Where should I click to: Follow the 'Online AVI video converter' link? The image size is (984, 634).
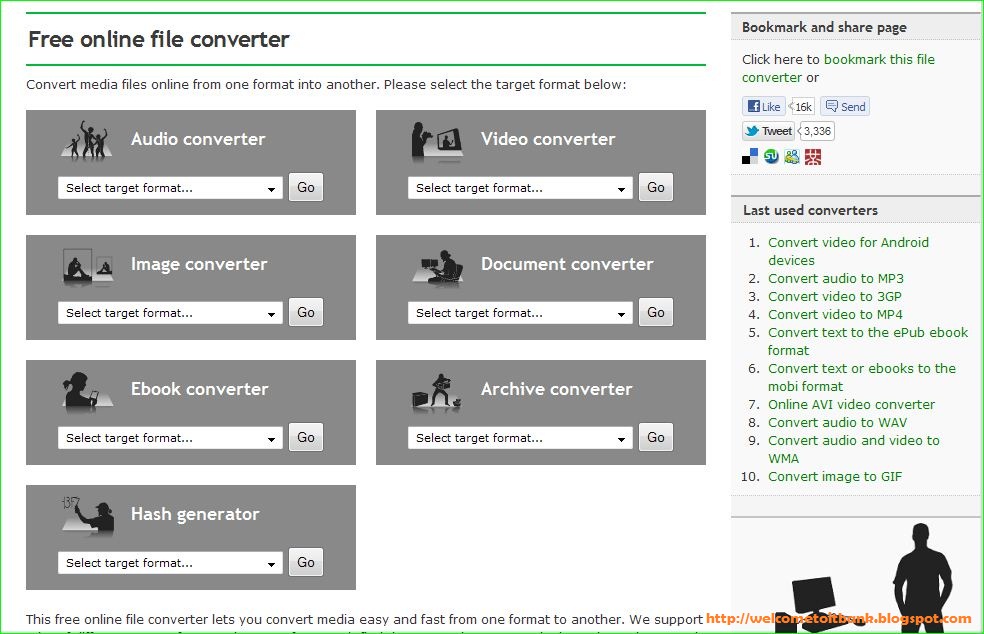851,404
